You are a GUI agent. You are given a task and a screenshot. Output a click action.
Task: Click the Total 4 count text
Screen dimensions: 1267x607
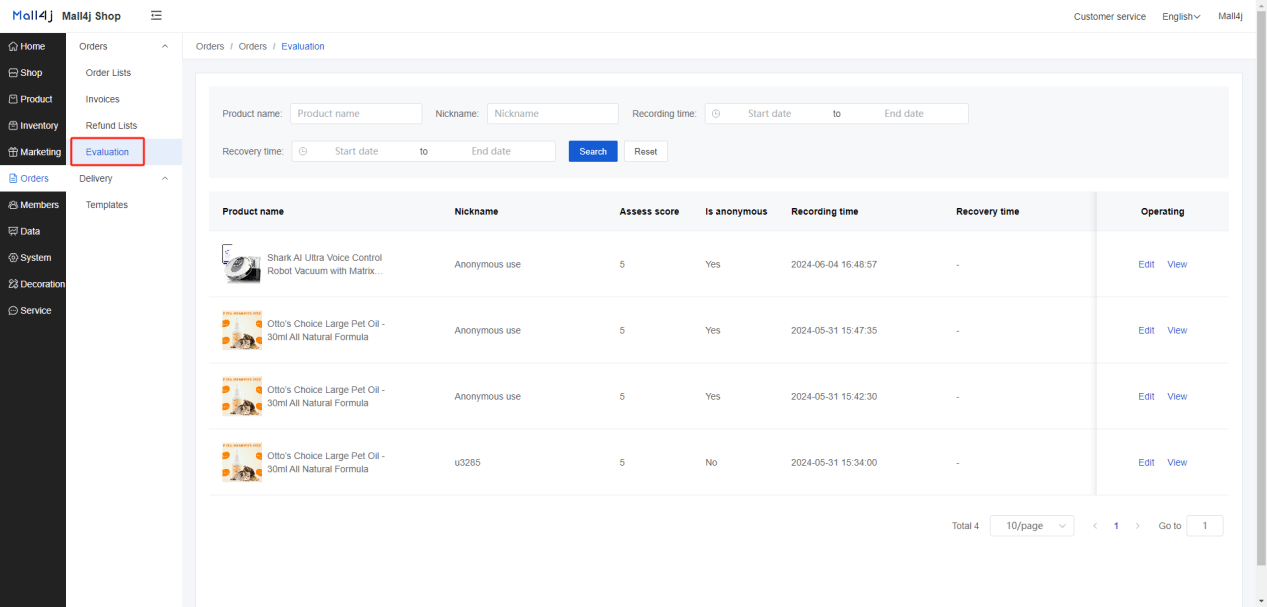(x=965, y=526)
